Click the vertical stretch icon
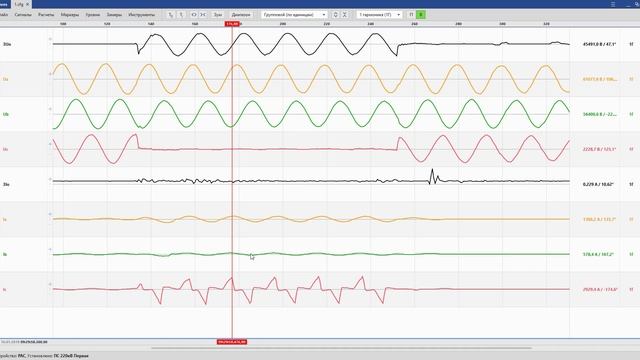The image size is (640, 360). coord(336,15)
